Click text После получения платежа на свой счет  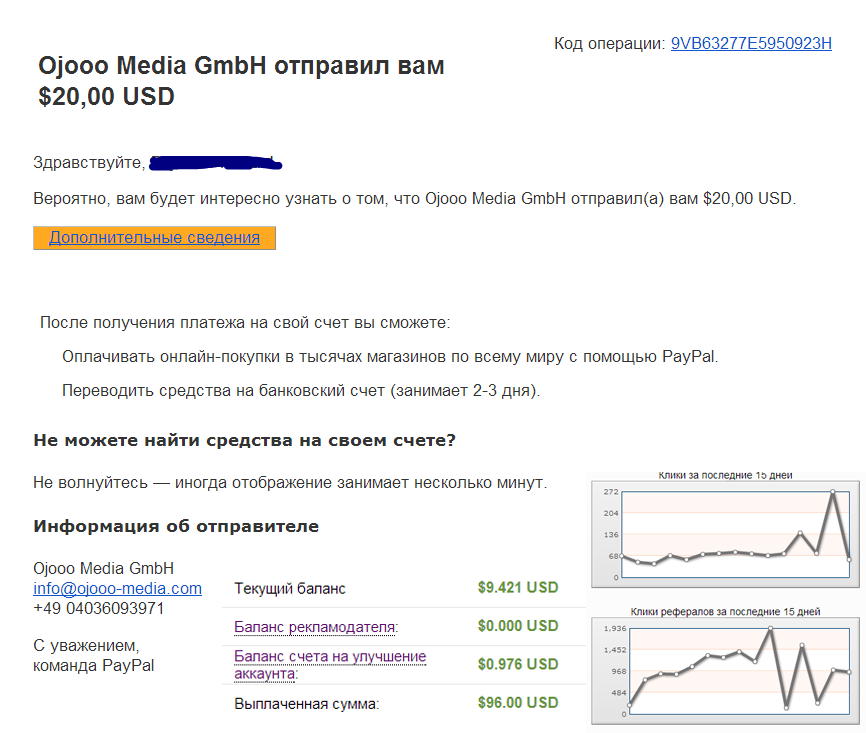click(x=245, y=323)
